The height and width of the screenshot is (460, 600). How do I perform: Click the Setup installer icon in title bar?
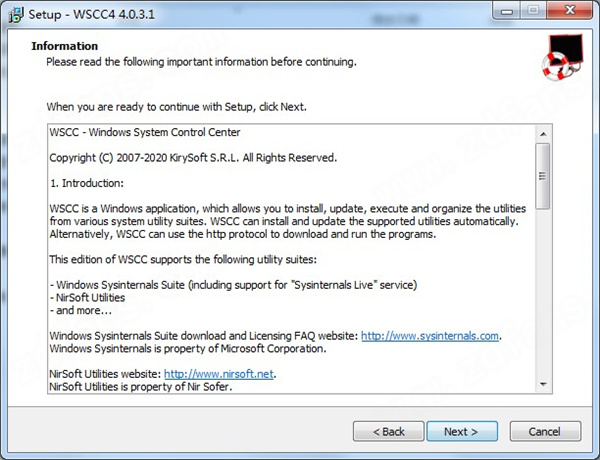tap(16, 15)
